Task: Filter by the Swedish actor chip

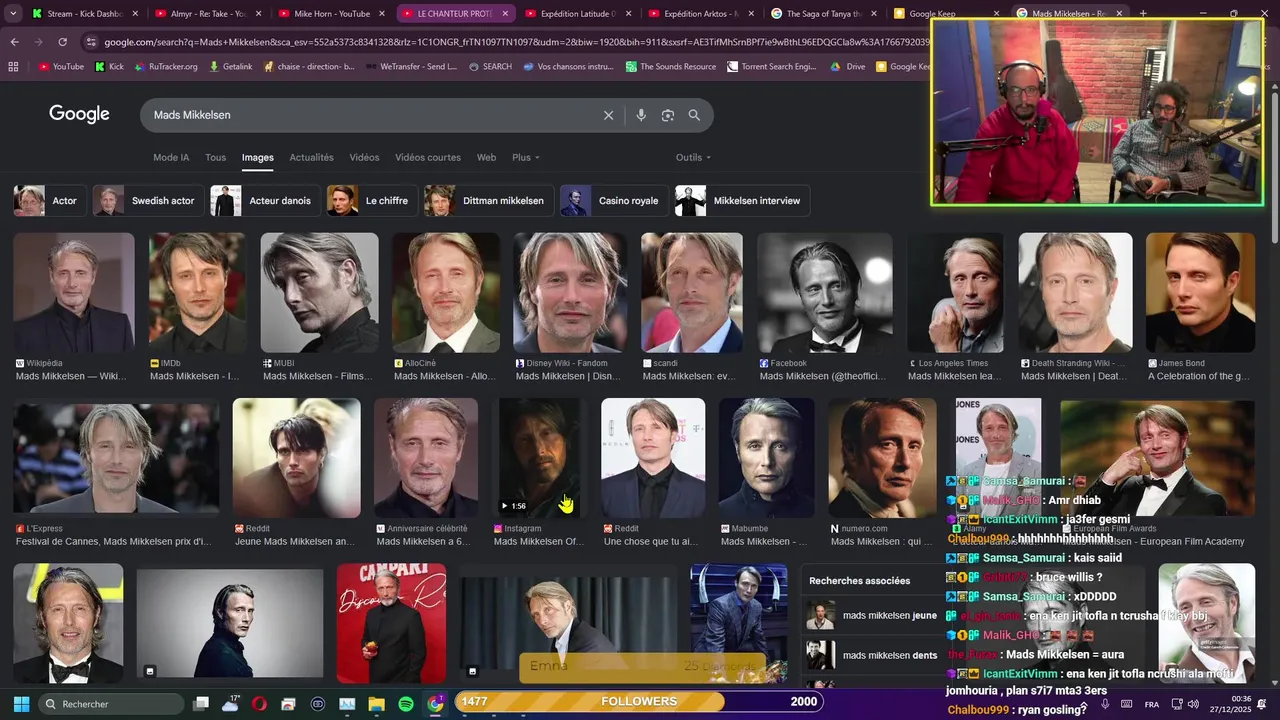Action: (148, 200)
